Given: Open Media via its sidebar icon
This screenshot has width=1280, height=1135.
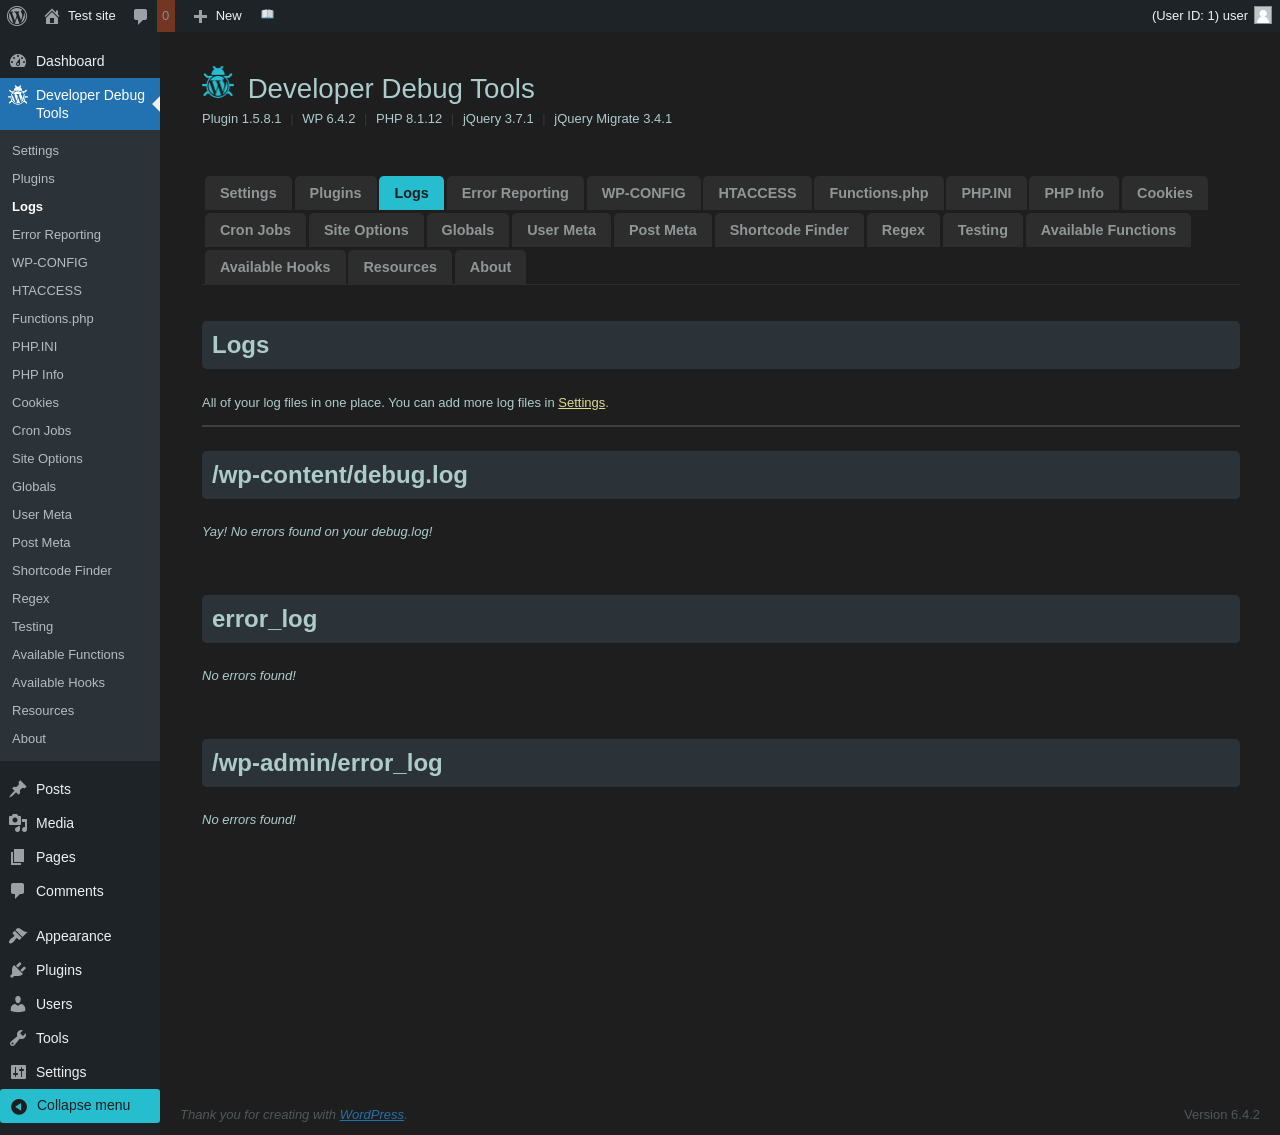Looking at the screenshot, I should point(18,823).
